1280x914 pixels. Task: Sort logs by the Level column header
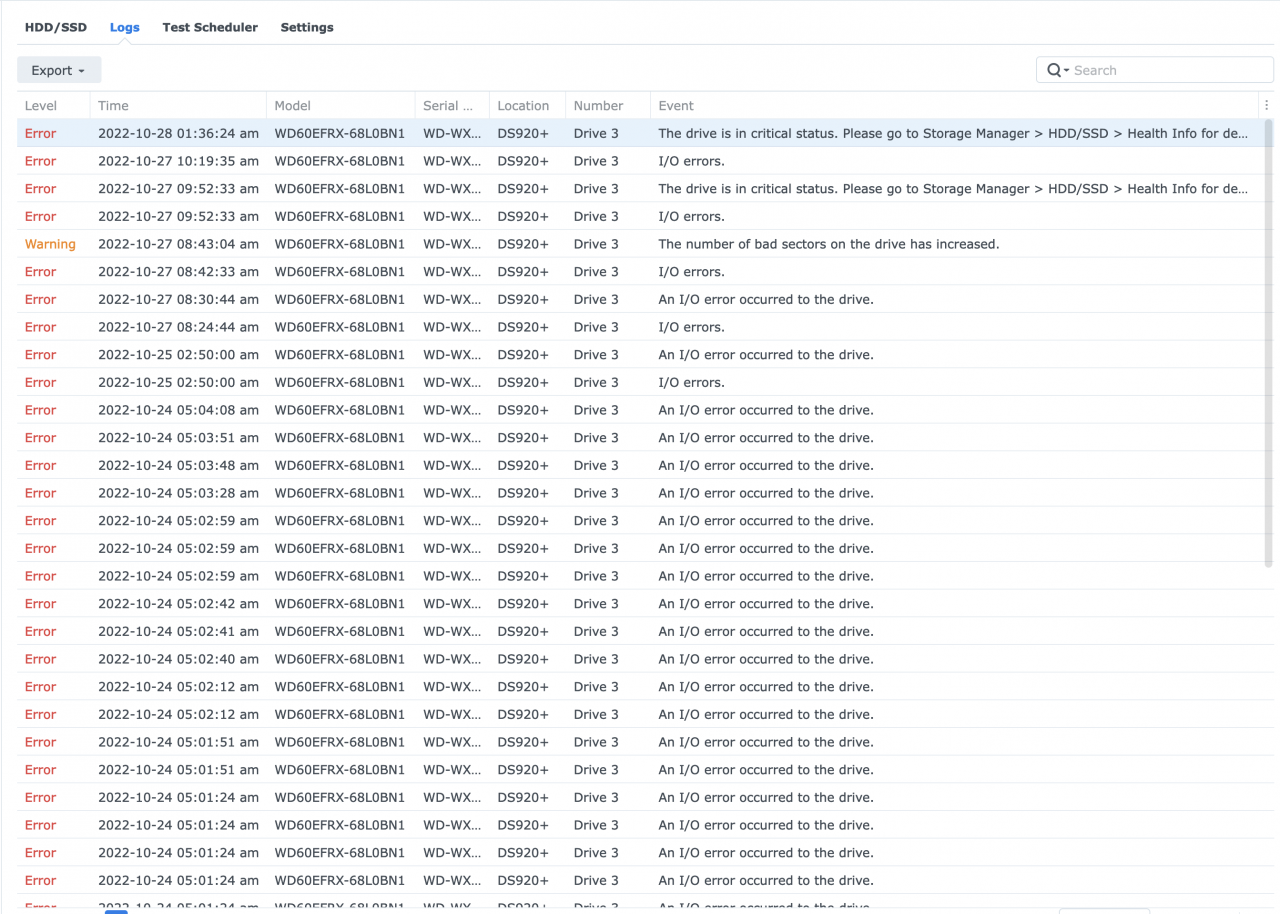tap(41, 105)
